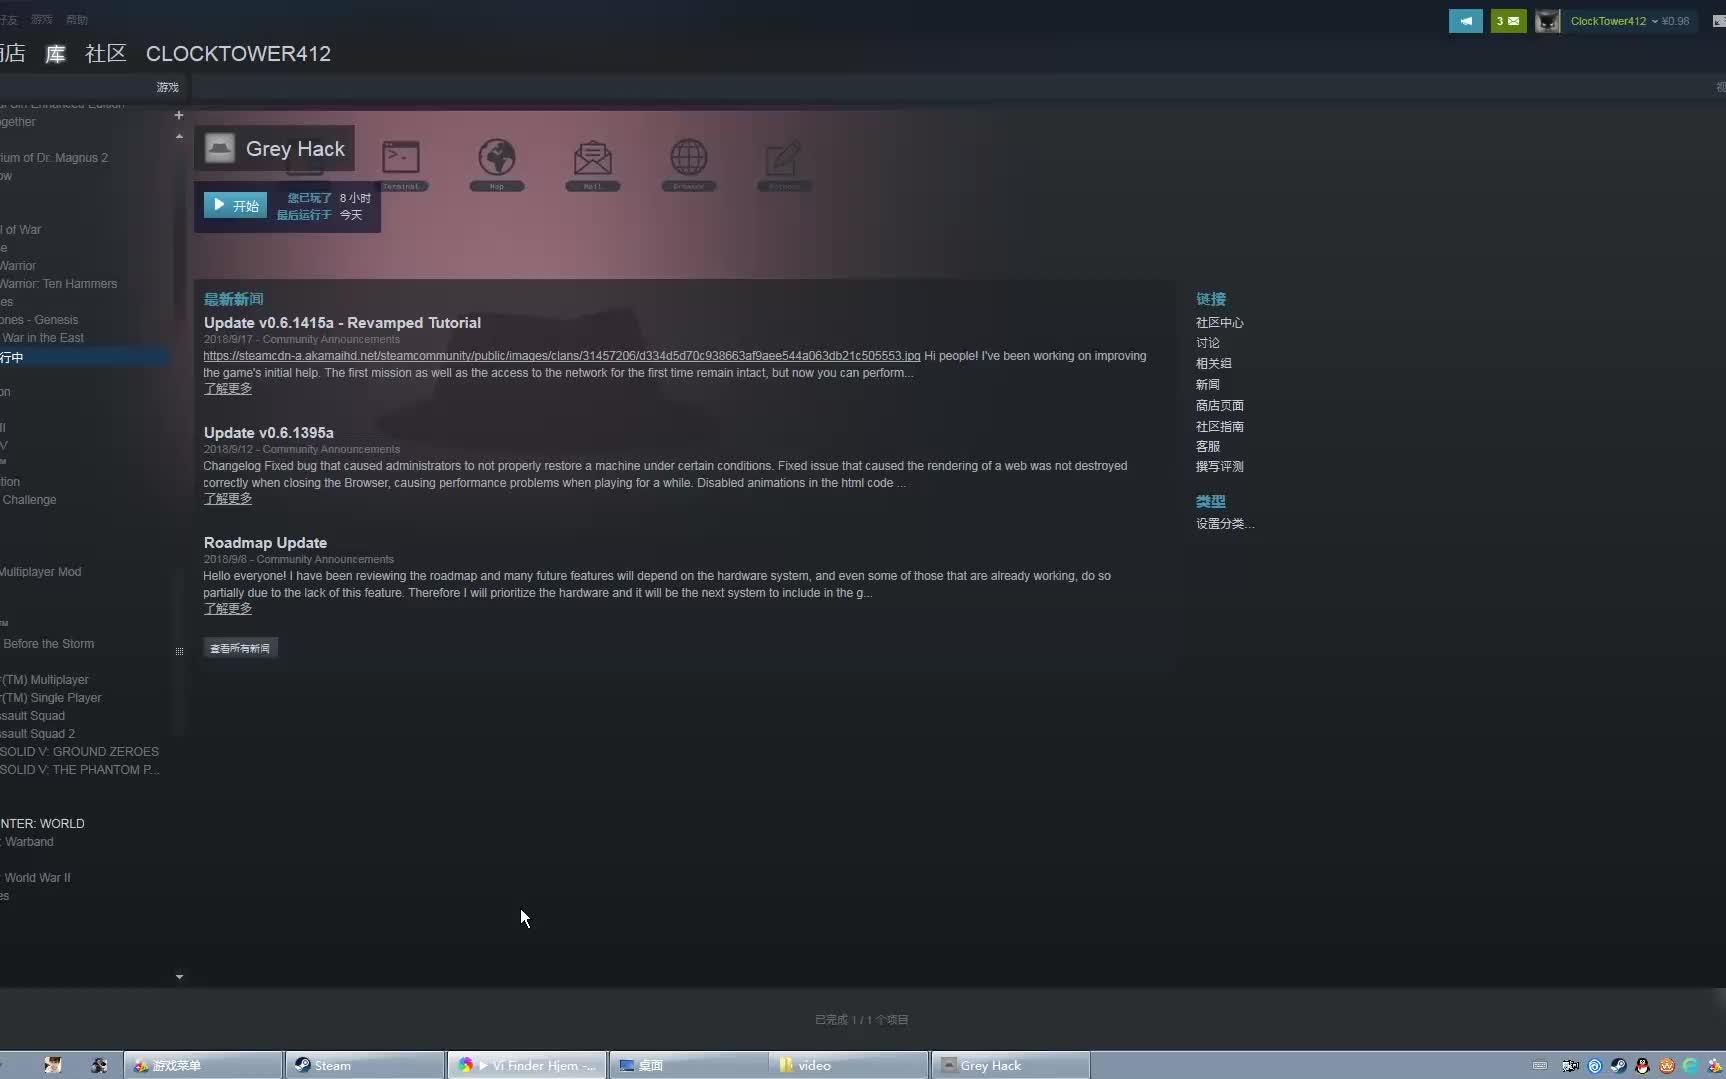The width and height of the screenshot is (1726, 1079).
Task: Open the 帮助 help menu
Action: click(77, 19)
